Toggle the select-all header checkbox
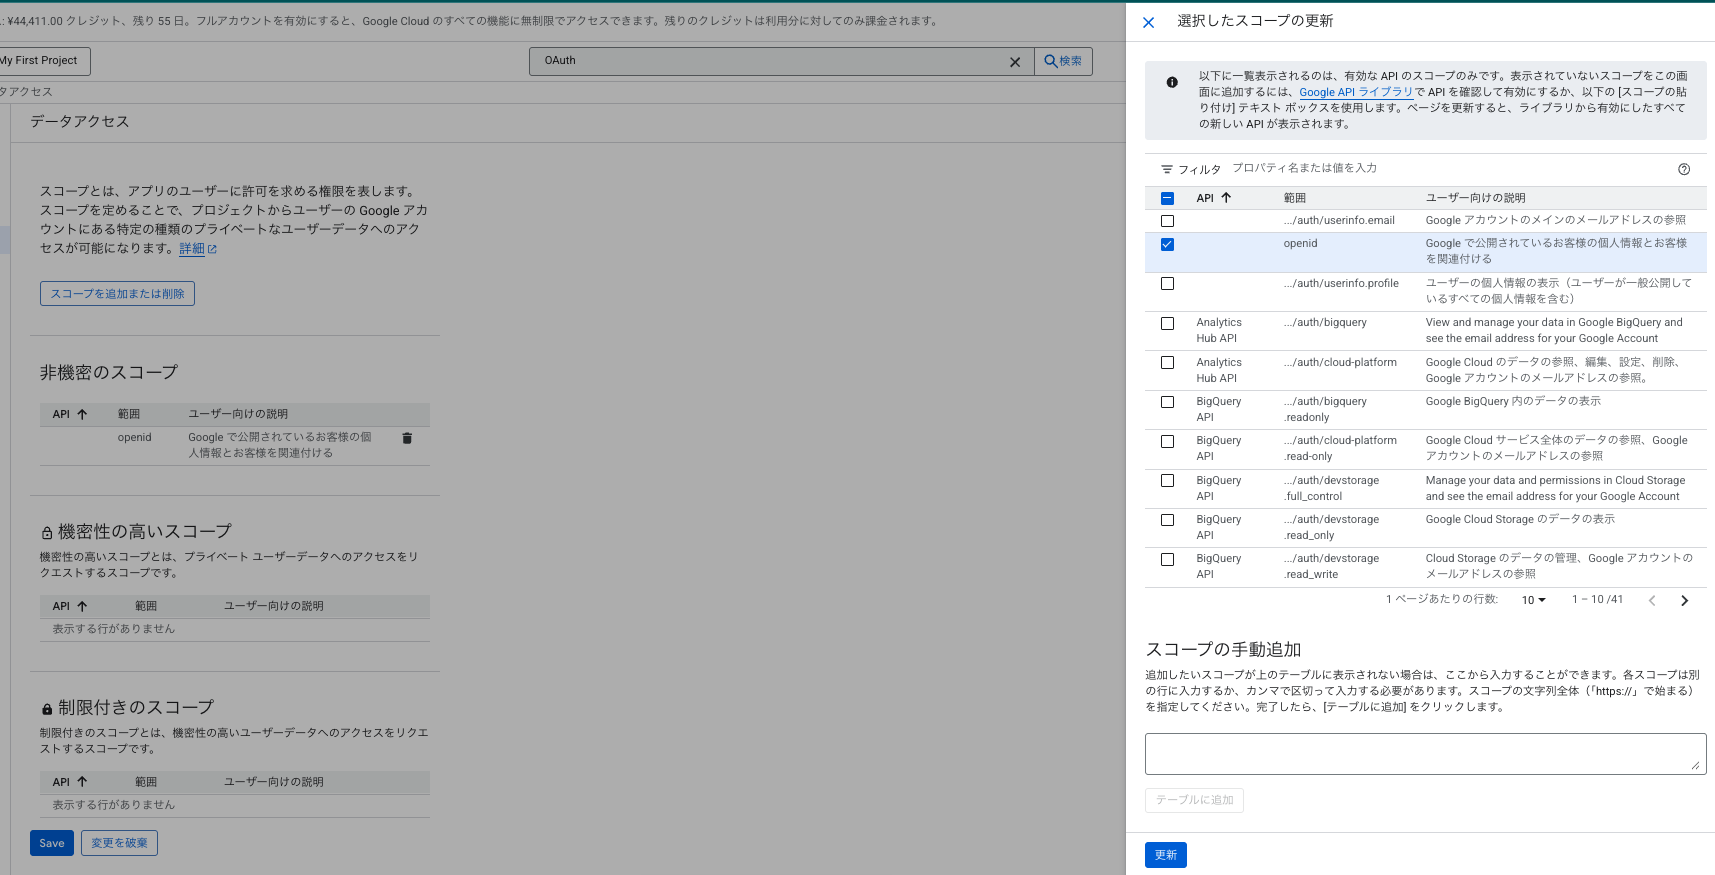The image size is (1715, 875). tap(1167, 198)
